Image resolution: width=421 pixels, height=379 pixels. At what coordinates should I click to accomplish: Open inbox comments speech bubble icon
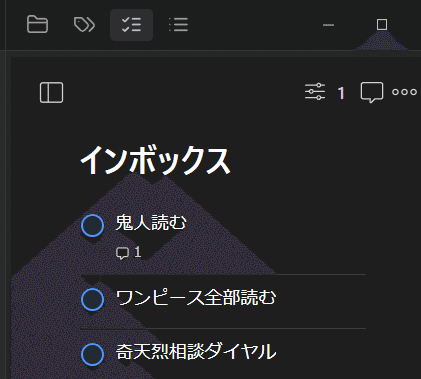tap(372, 92)
